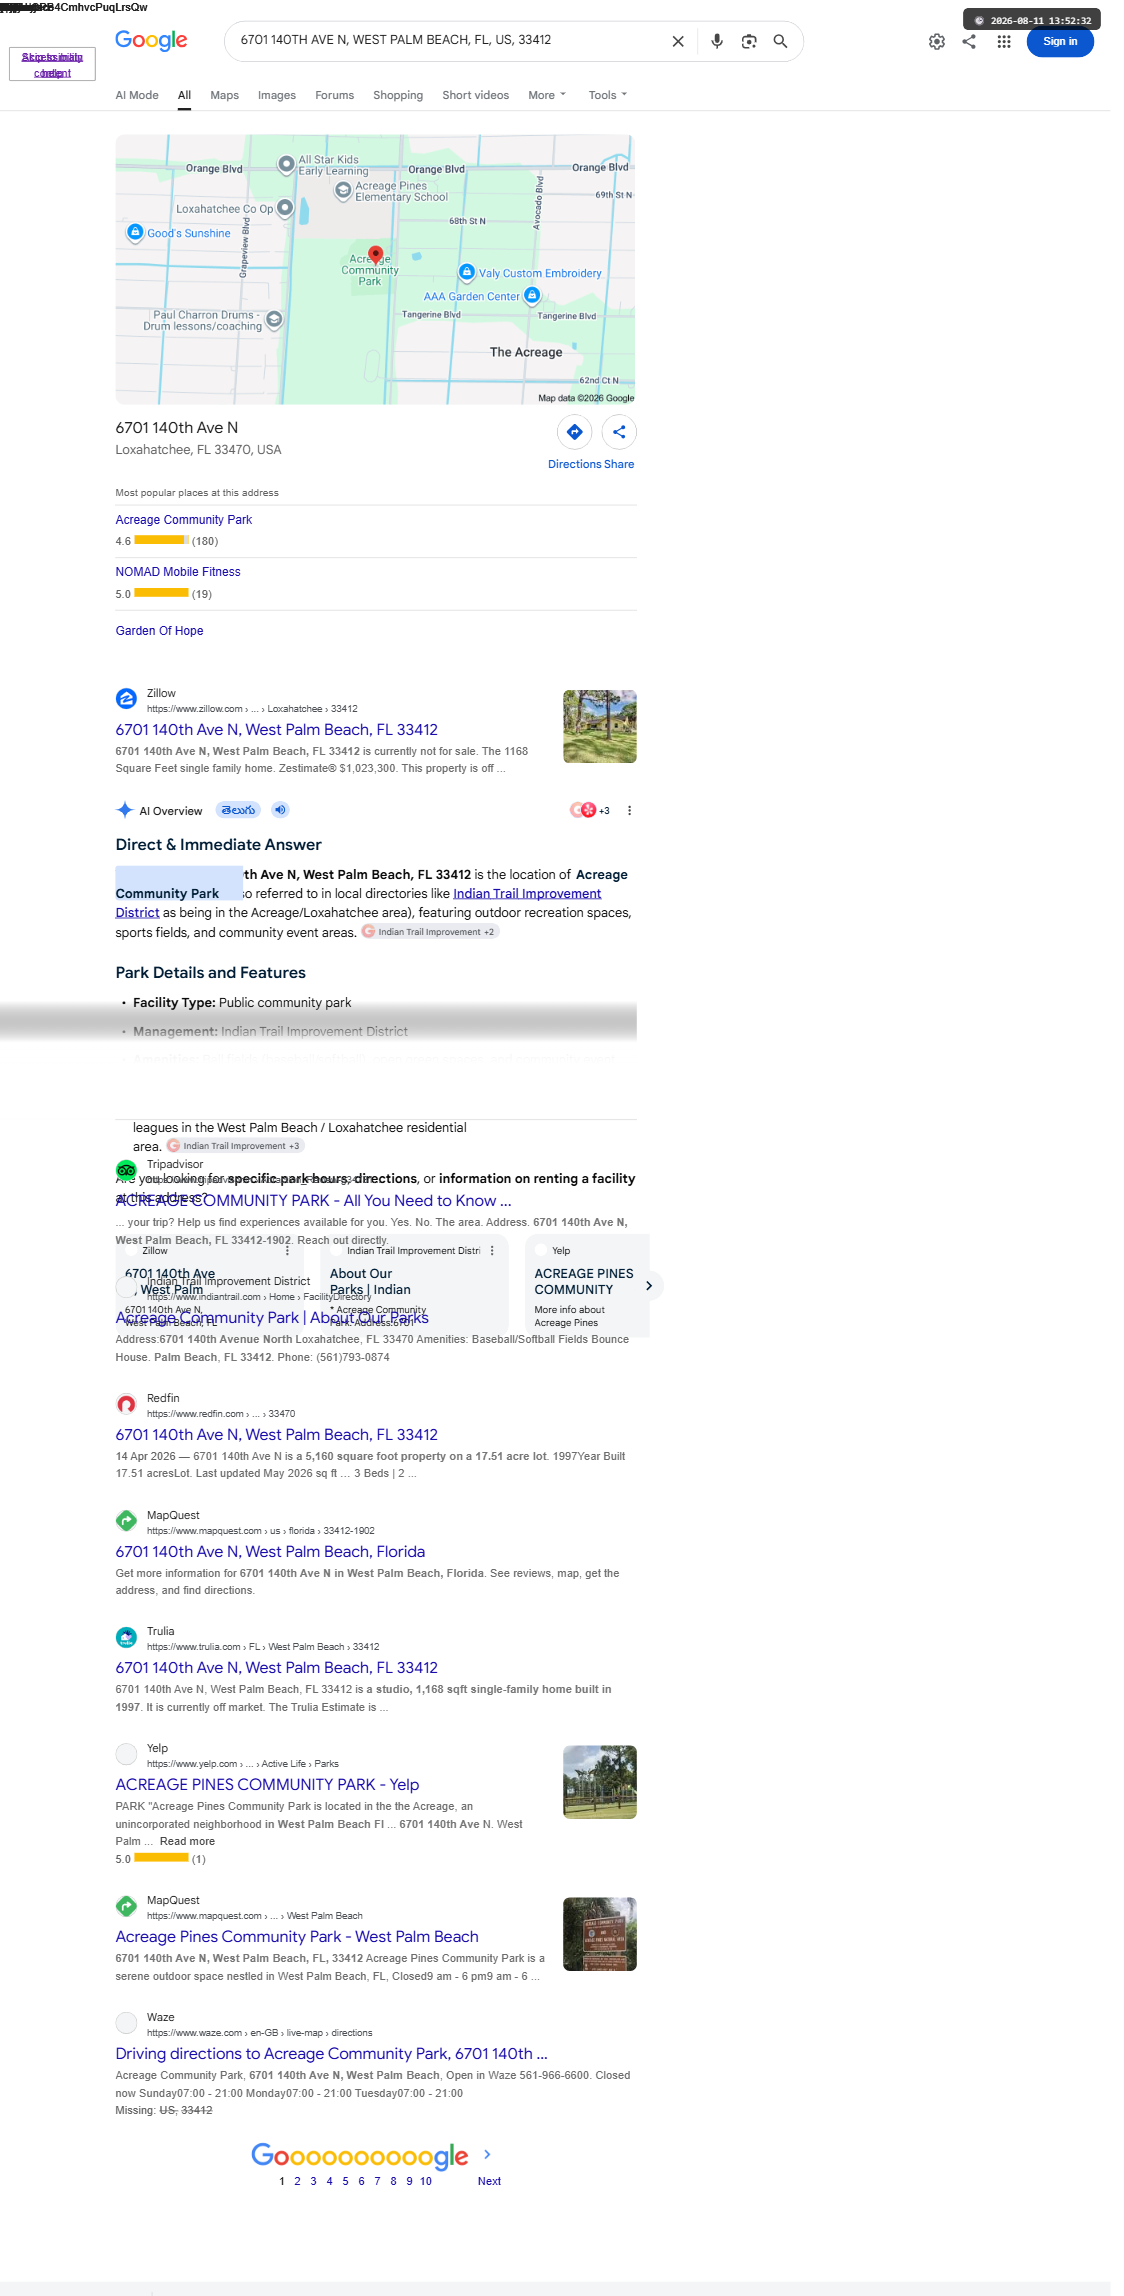Expand the More dropdown
This screenshot has width=1124, height=2296.
(x=547, y=95)
